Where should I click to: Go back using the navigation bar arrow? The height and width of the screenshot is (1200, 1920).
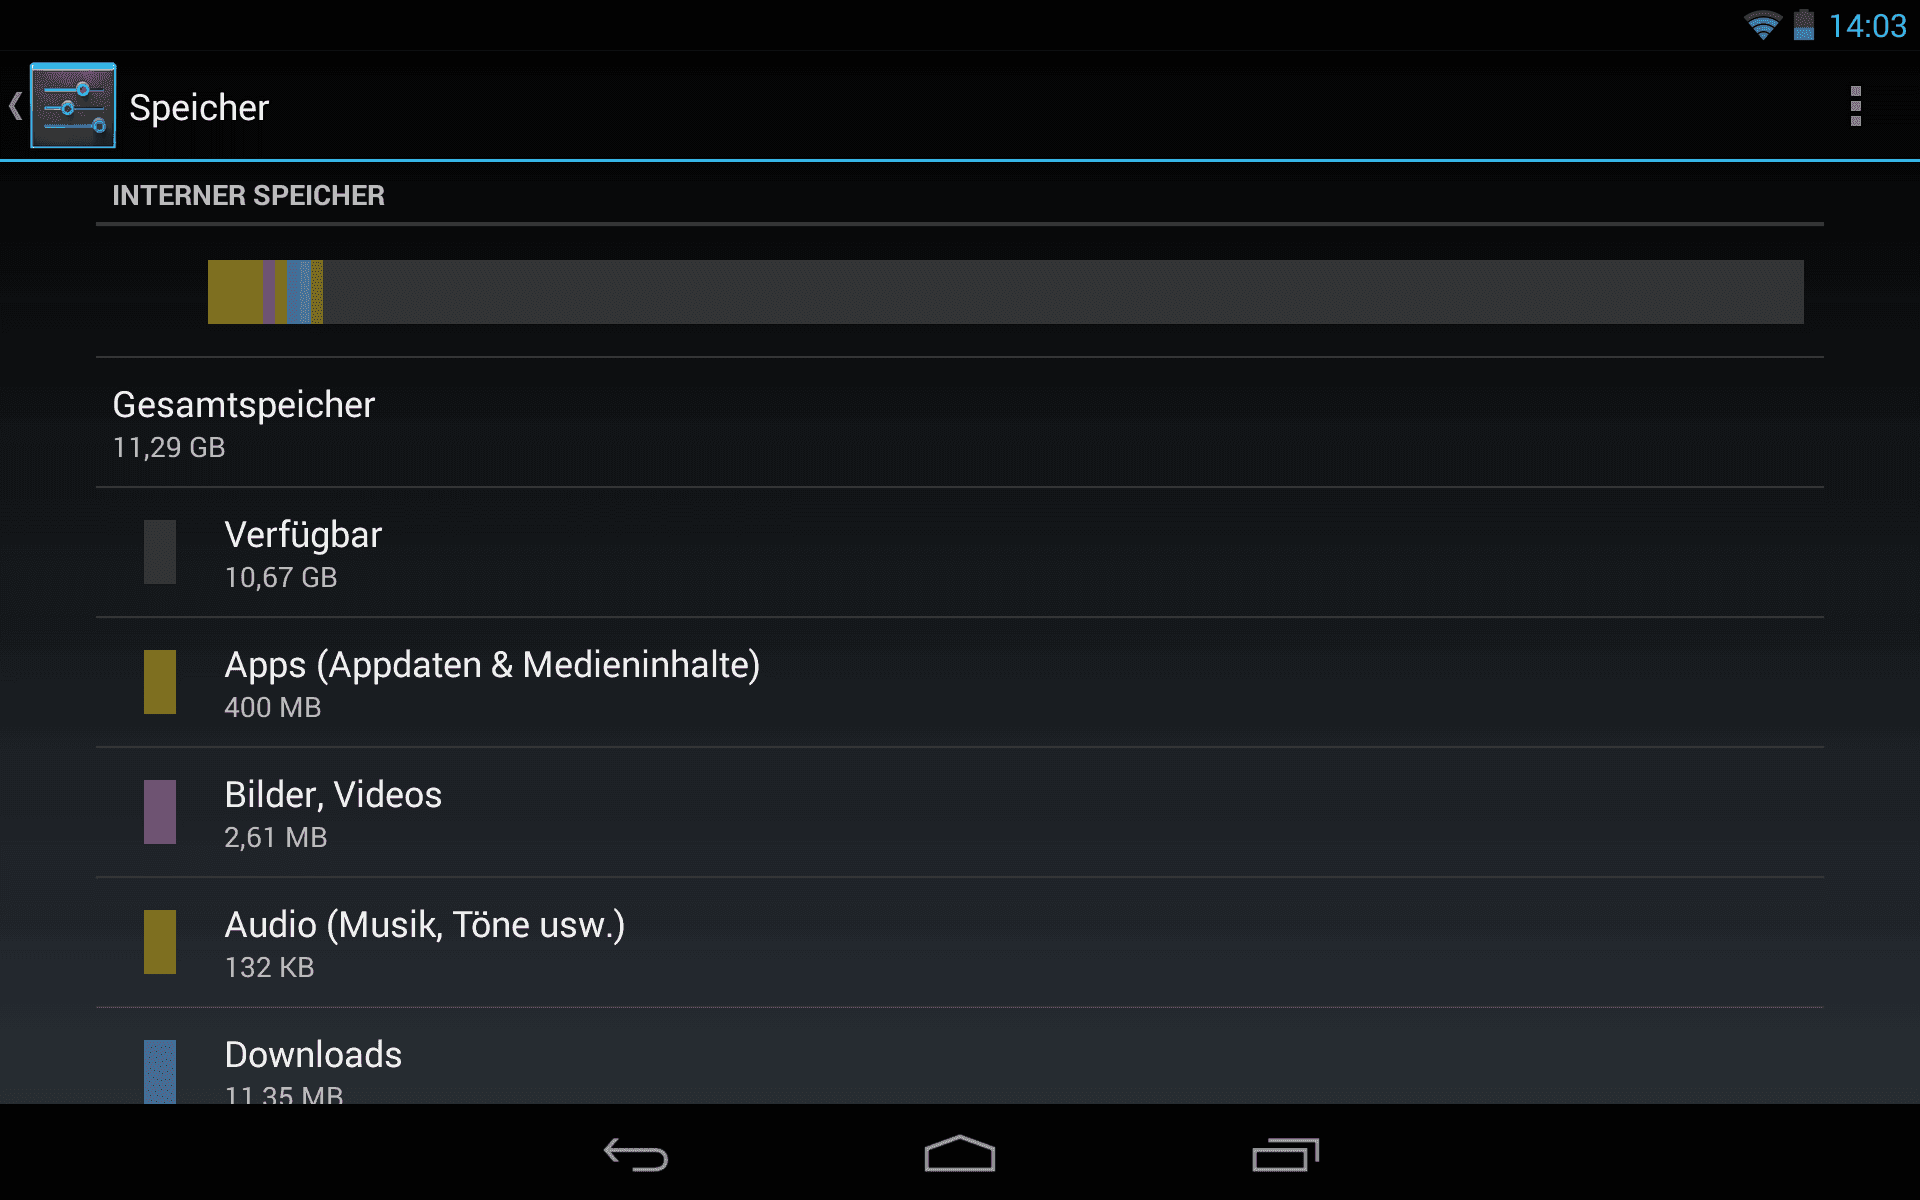point(636,1154)
